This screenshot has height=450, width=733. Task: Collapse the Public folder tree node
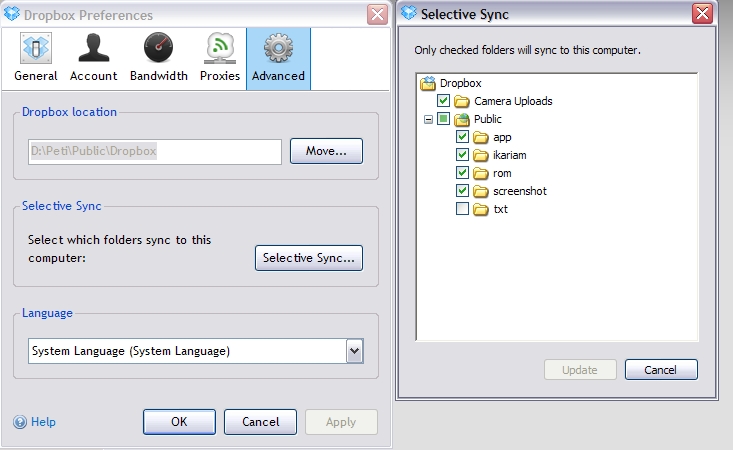[428, 120]
